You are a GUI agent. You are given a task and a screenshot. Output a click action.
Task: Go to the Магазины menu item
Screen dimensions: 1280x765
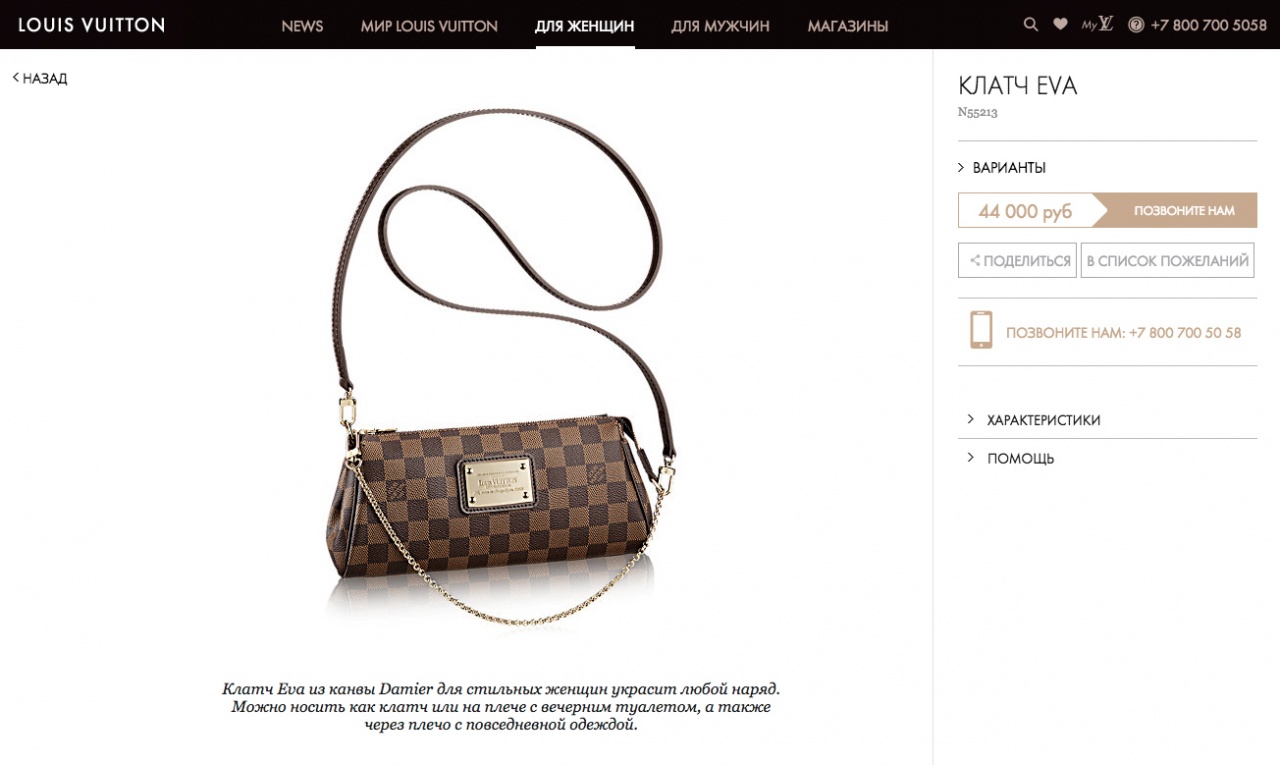coord(848,26)
